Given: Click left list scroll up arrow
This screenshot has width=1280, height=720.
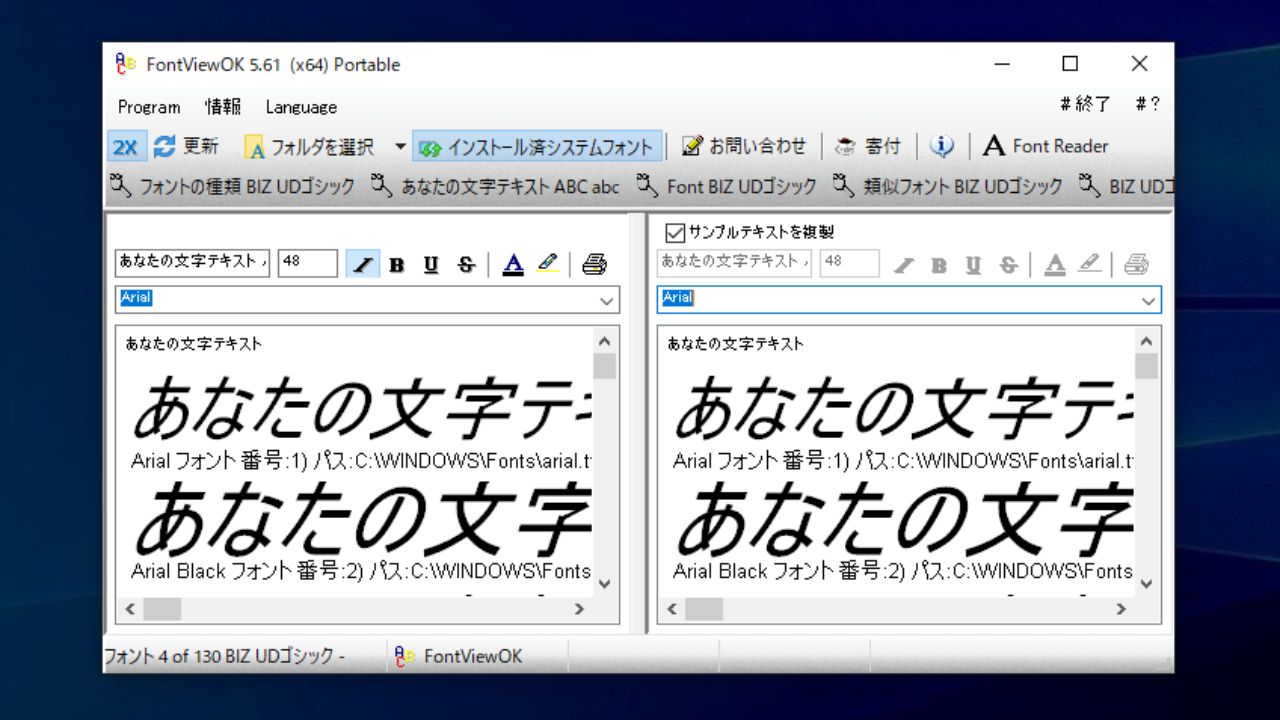Looking at the screenshot, I should 604,341.
